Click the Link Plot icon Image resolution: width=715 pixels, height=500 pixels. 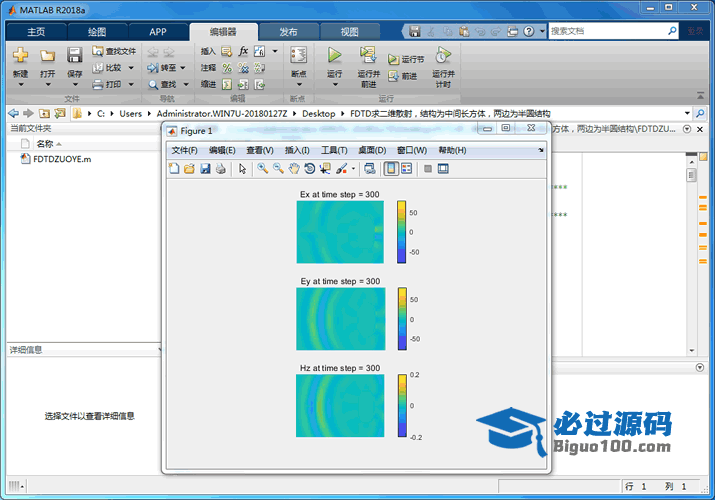[370, 169]
